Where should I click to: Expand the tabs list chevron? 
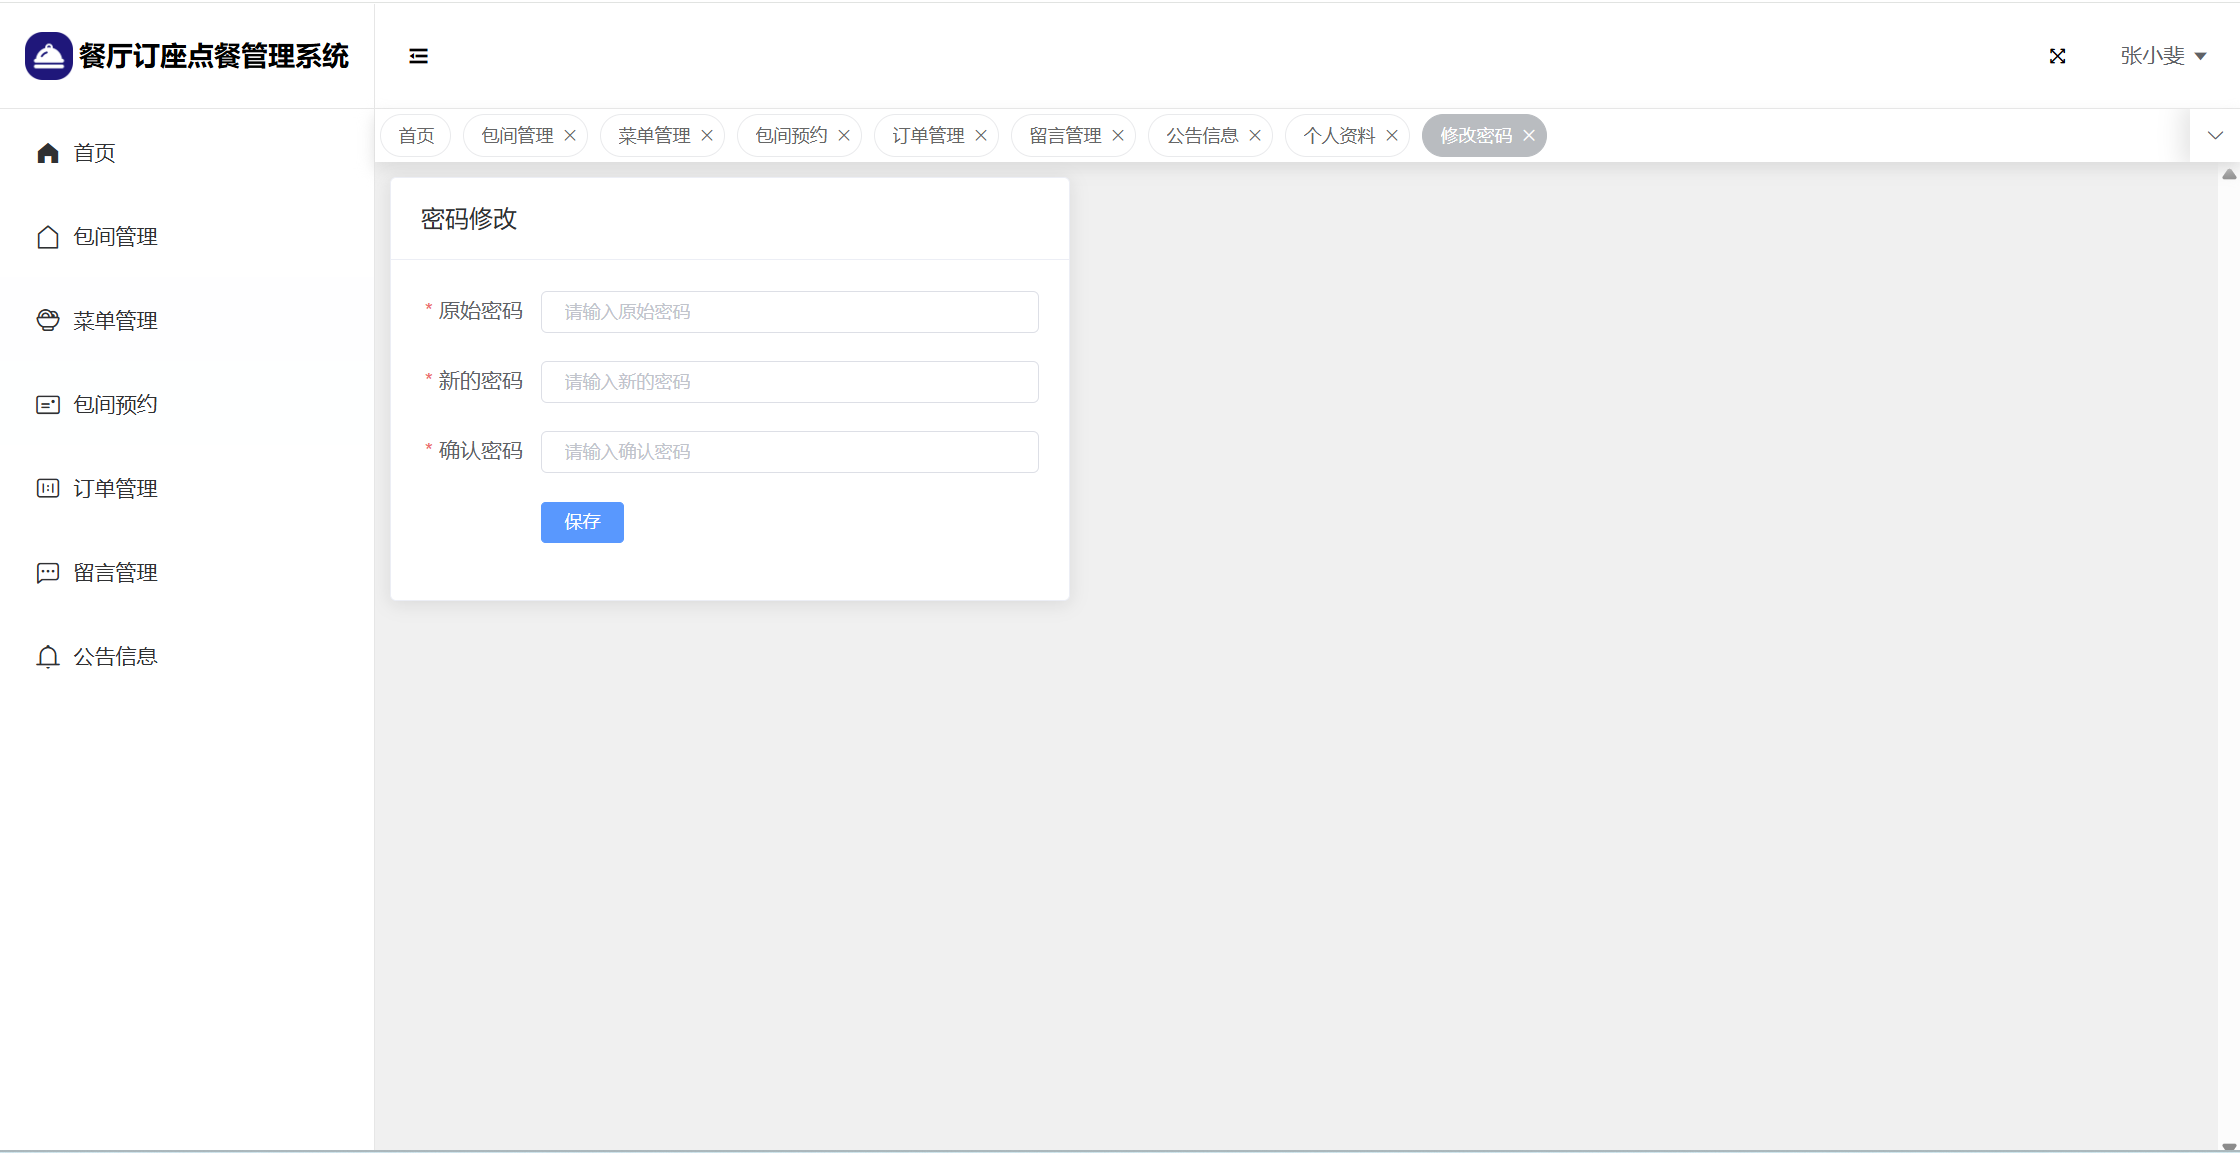[x=2215, y=136]
